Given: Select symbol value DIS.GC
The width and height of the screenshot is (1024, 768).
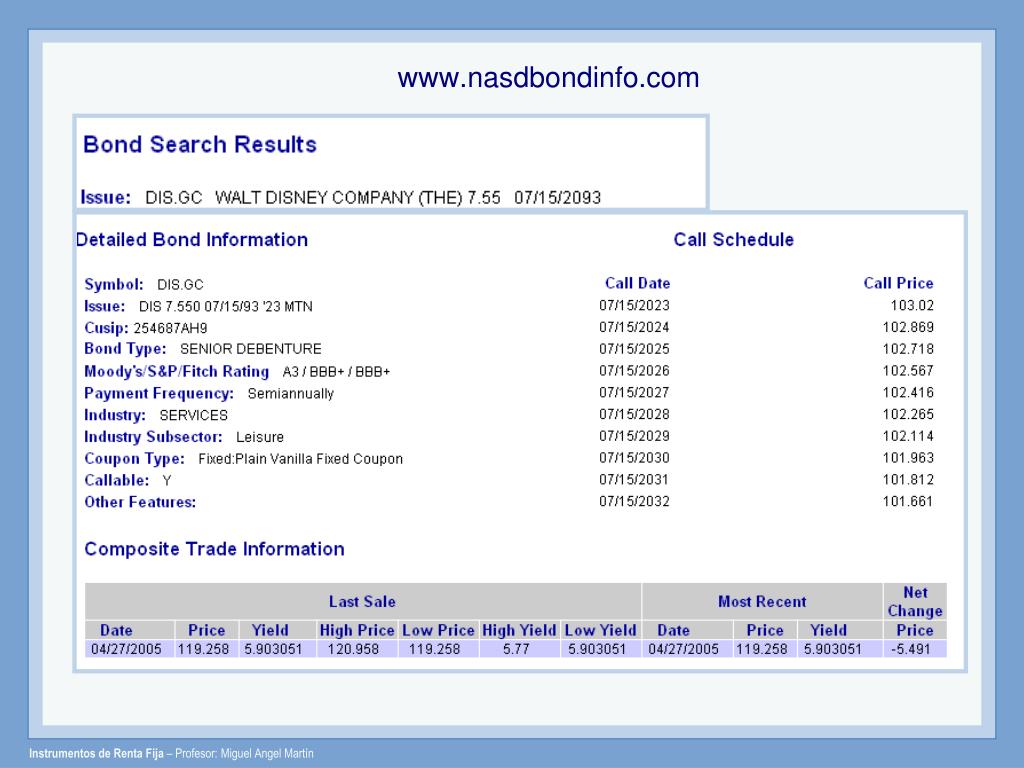Looking at the screenshot, I should (x=180, y=285).
